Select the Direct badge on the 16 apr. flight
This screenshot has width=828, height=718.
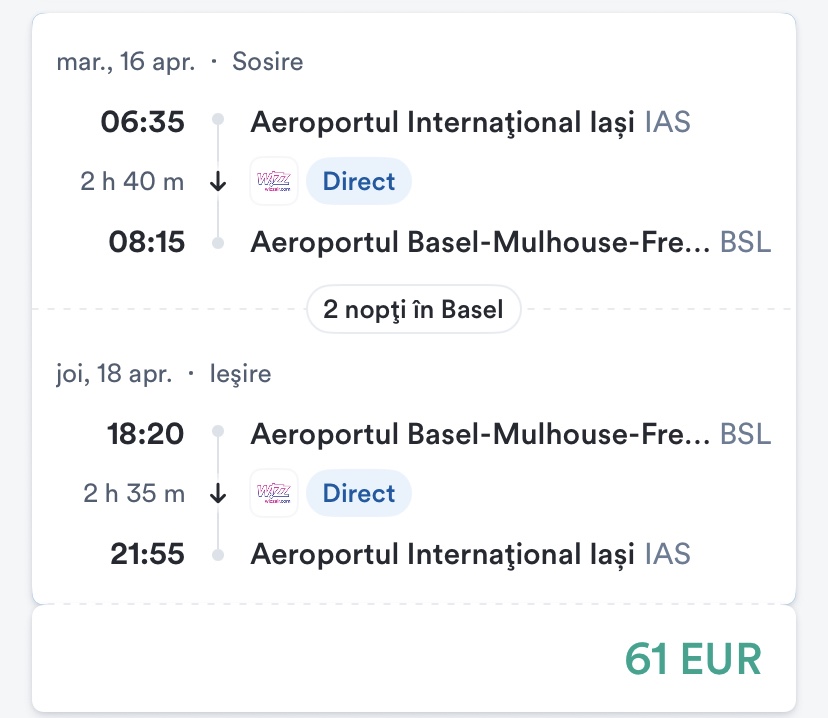pyautogui.click(x=359, y=182)
